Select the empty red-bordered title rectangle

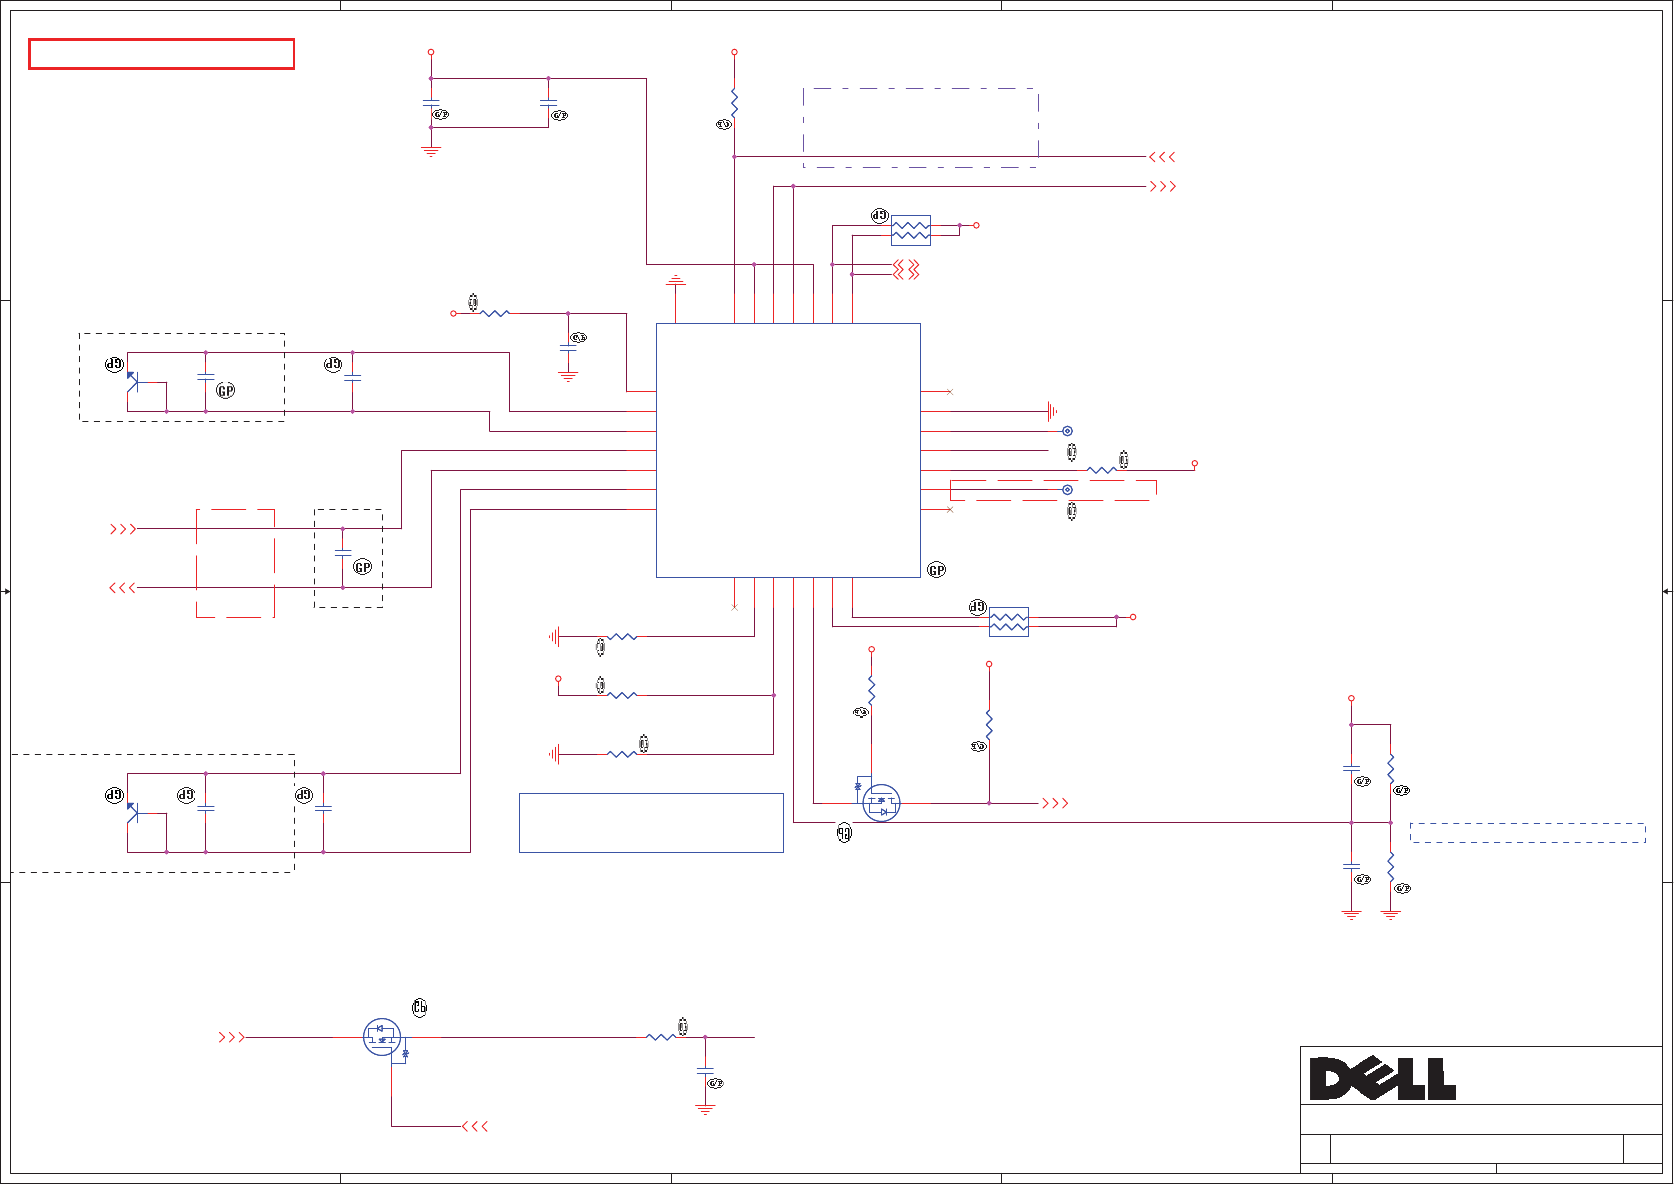tap(161, 54)
